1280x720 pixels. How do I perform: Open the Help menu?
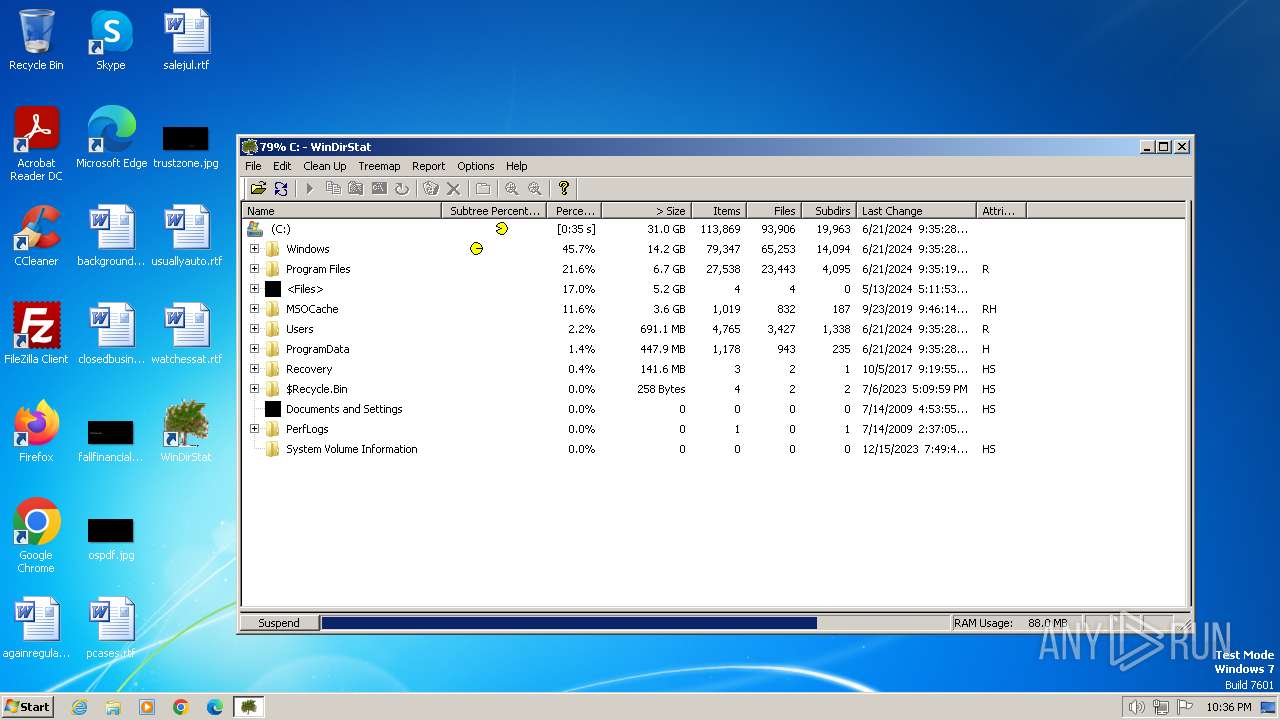(x=516, y=166)
